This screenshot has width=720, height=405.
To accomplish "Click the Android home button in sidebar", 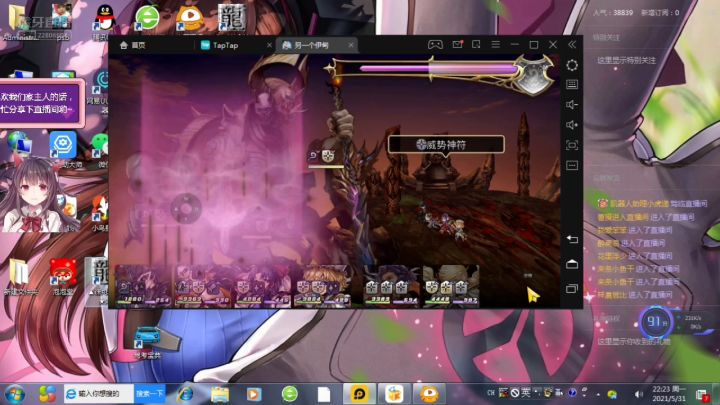I will (x=572, y=264).
